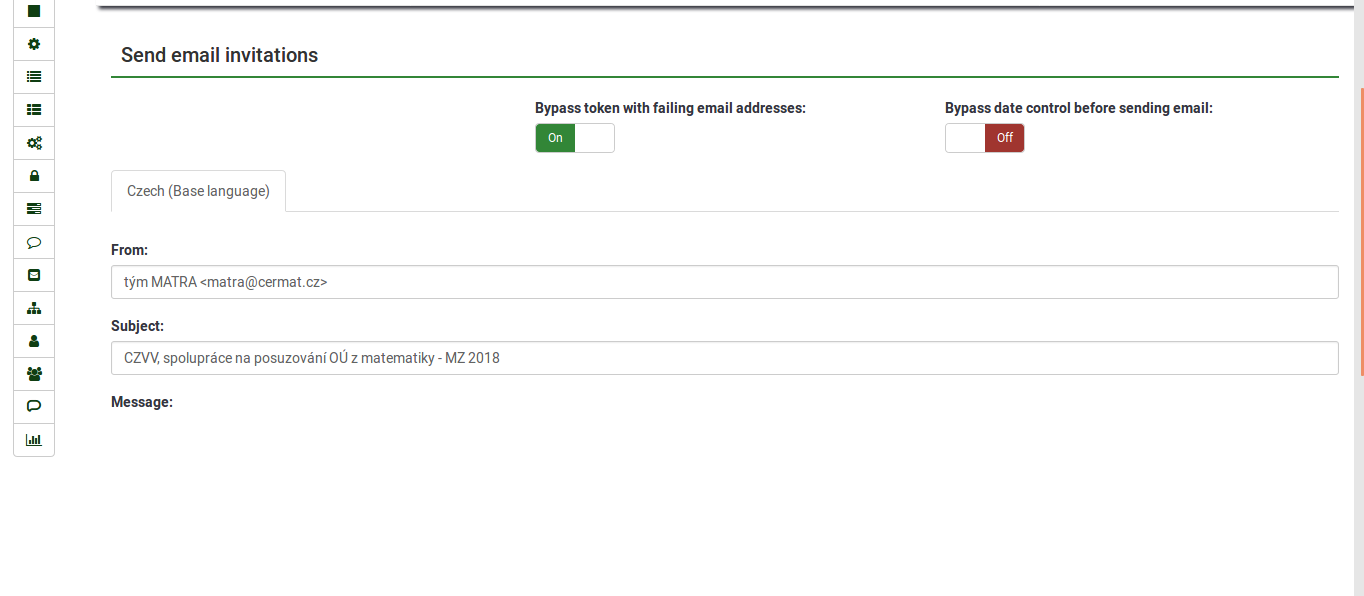This screenshot has width=1364, height=596.
Task: Click the rounded-square comment bubble icon
Action: [34, 407]
